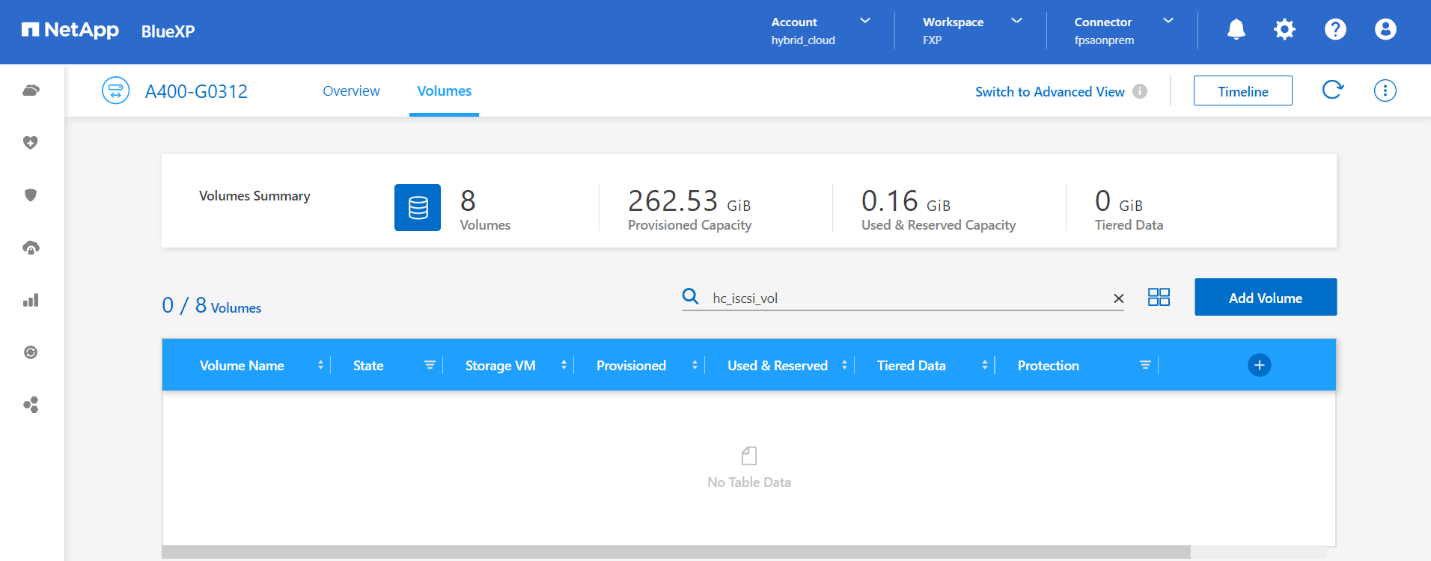Screen dimensions: 1431x561
Task: Open the three-dot more options menu
Action: [x=1385, y=91]
